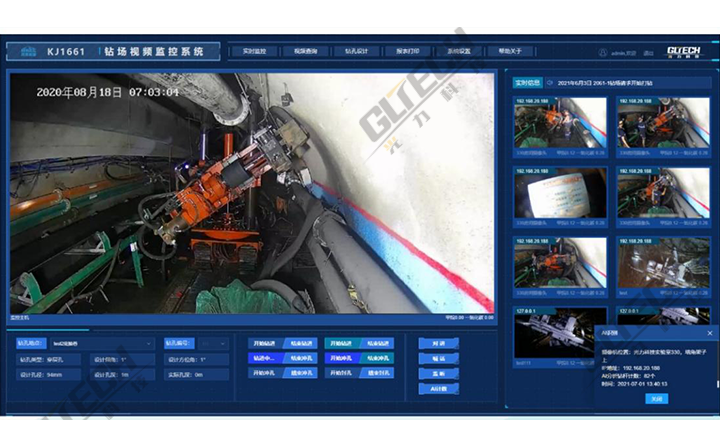Click the 钻孔编号 label
Image resolution: width=720 pixels, height=446 pixels.
tap(180, 343)
